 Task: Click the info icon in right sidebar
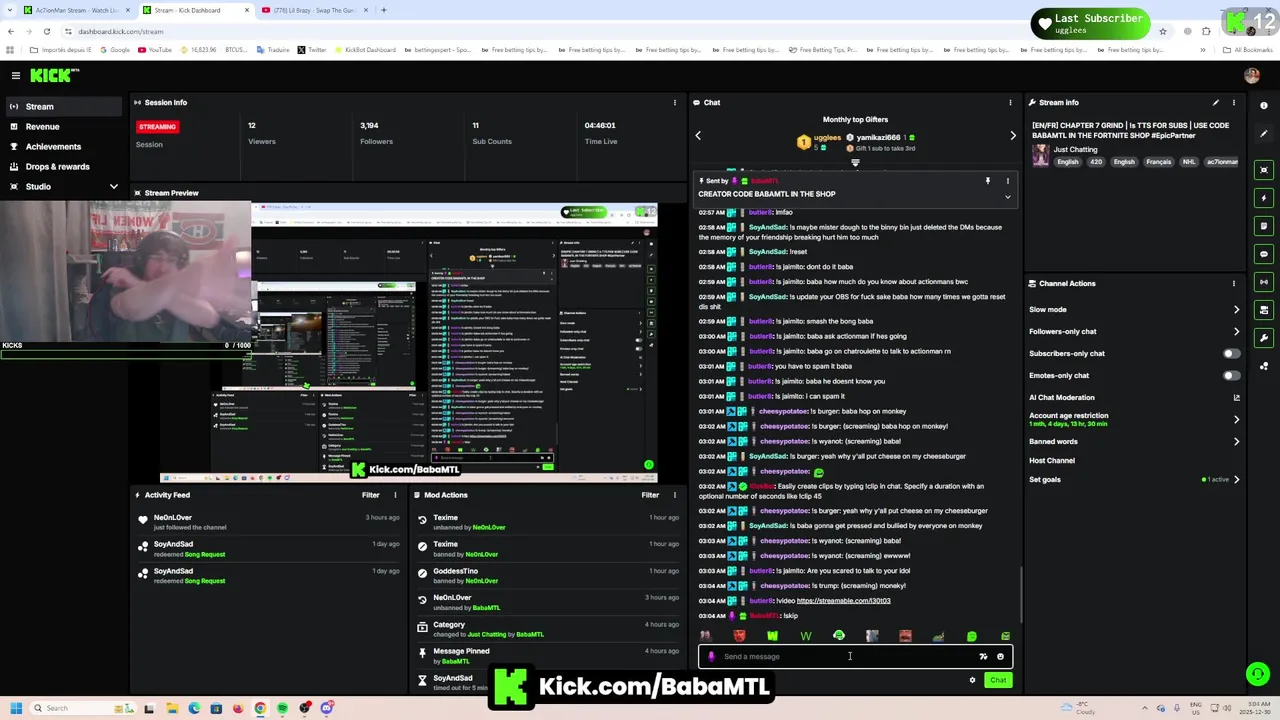click(1264, 106)
